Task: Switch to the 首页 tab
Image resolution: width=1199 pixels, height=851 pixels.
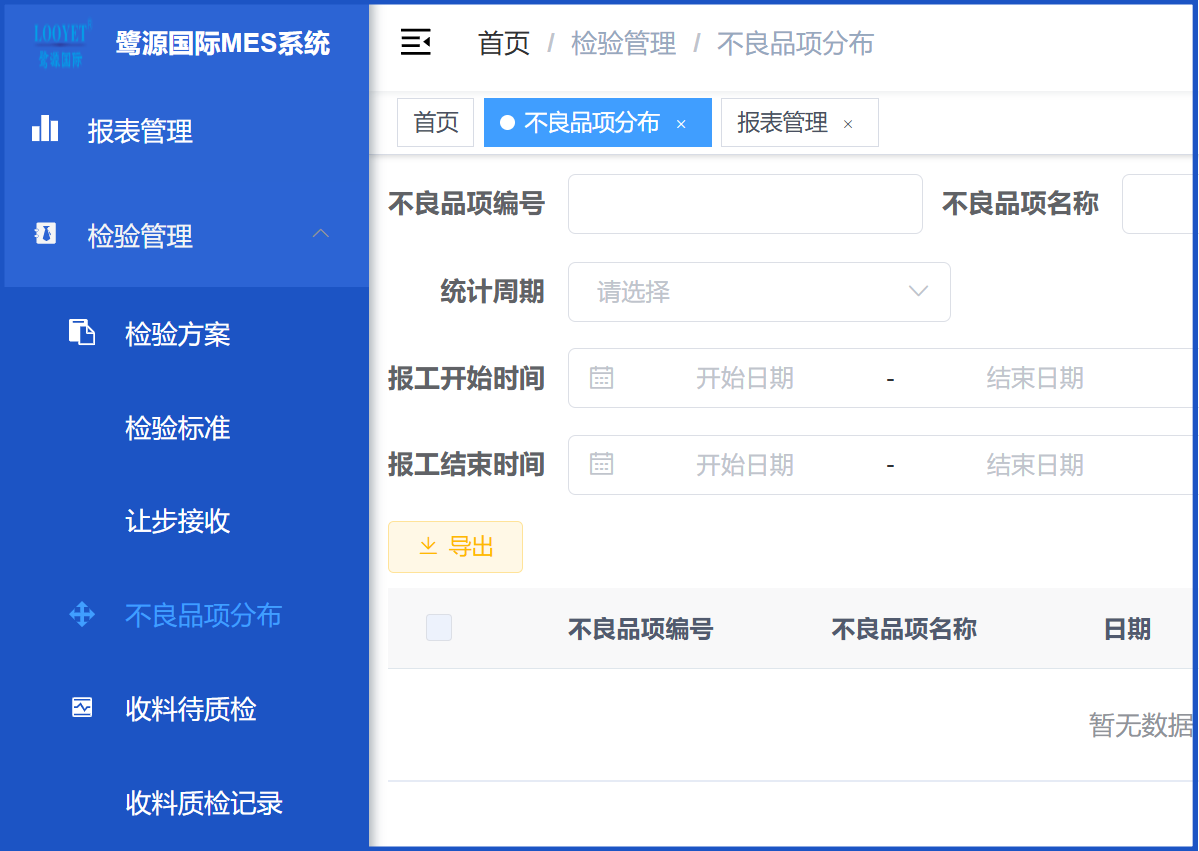Action: (436, 122)
